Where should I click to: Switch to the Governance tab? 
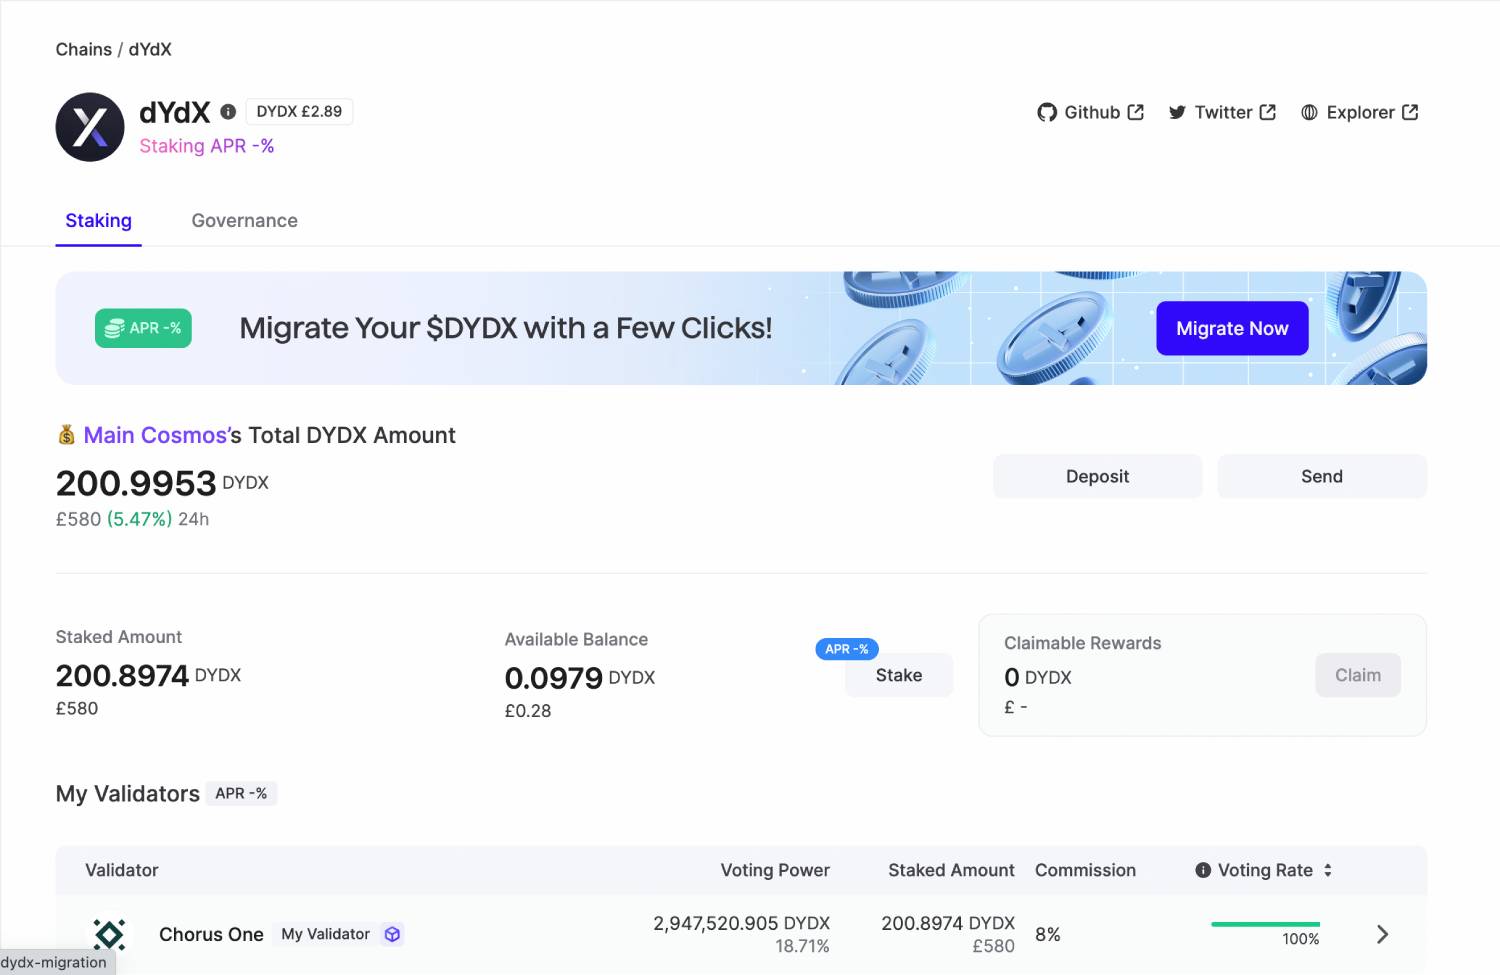click(244, 220)
